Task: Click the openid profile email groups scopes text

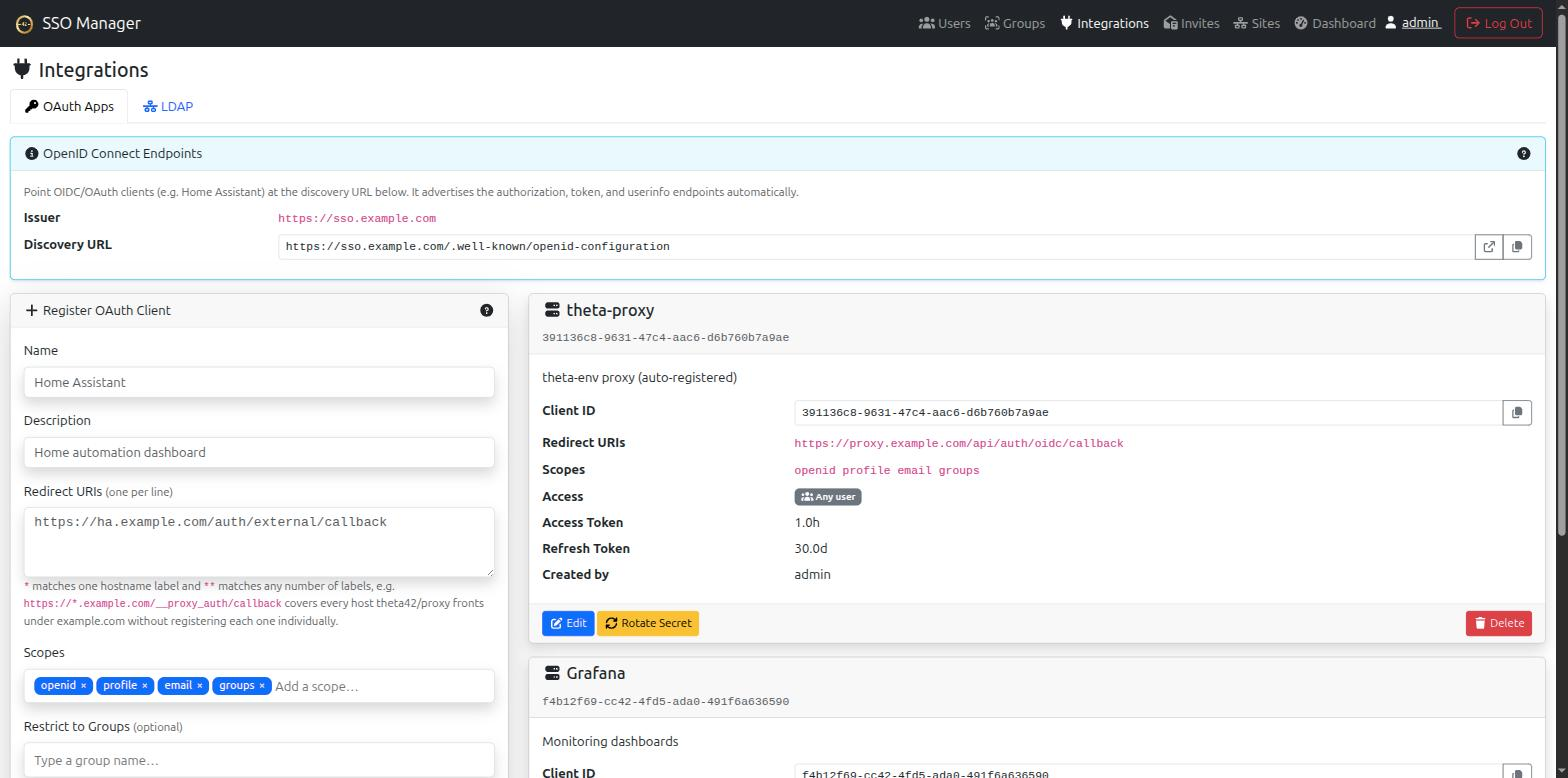Action: [x=887, y=470]
